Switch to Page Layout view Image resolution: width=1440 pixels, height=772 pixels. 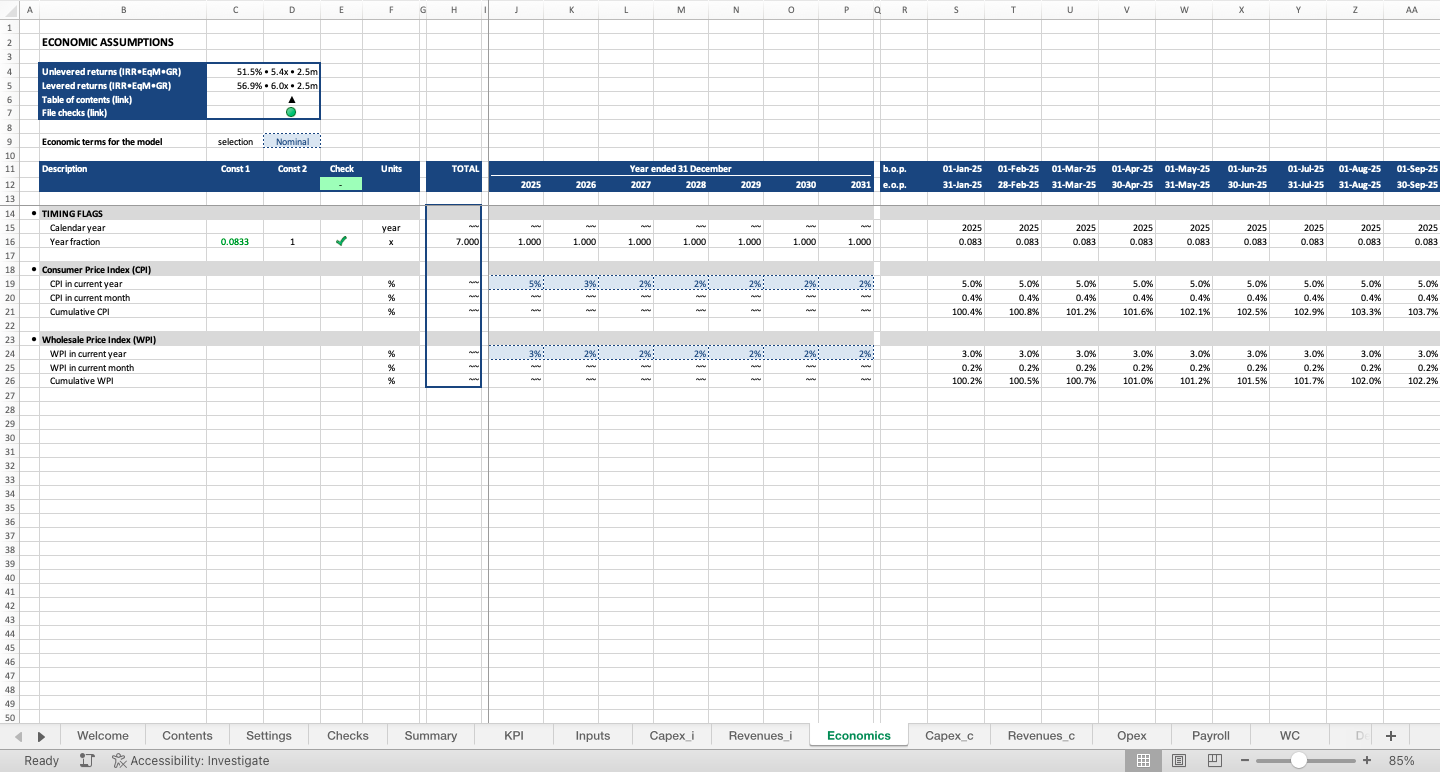tap(1178, 760)
